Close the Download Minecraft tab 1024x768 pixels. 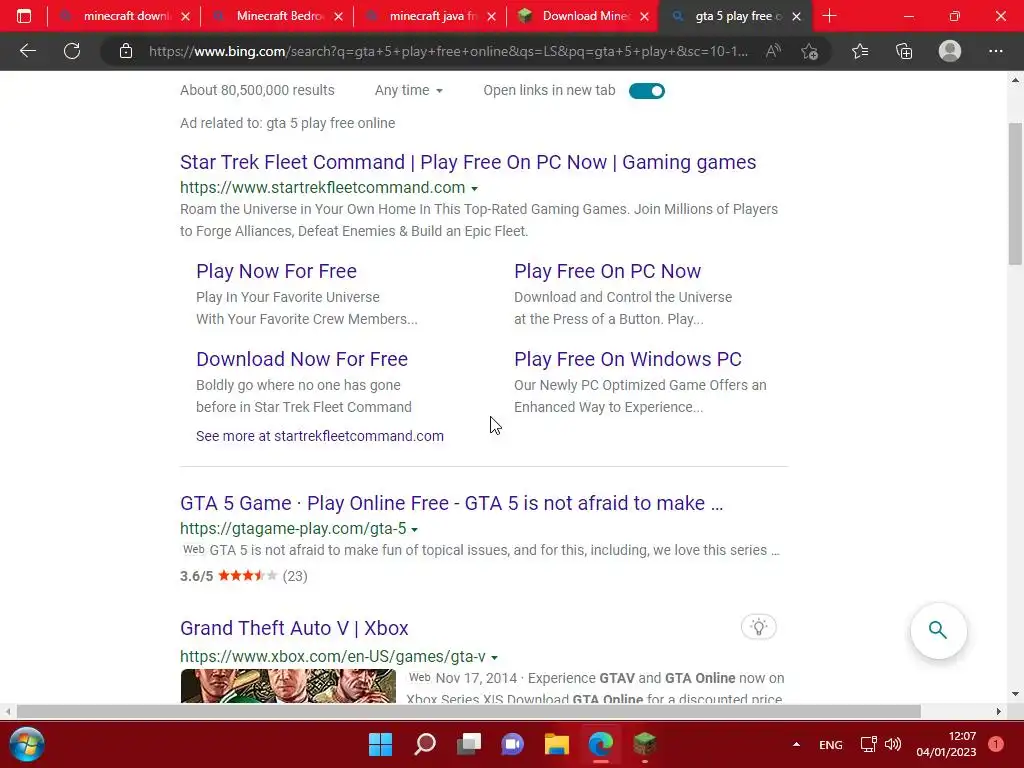pyautogui.click(x=645, y=16)
